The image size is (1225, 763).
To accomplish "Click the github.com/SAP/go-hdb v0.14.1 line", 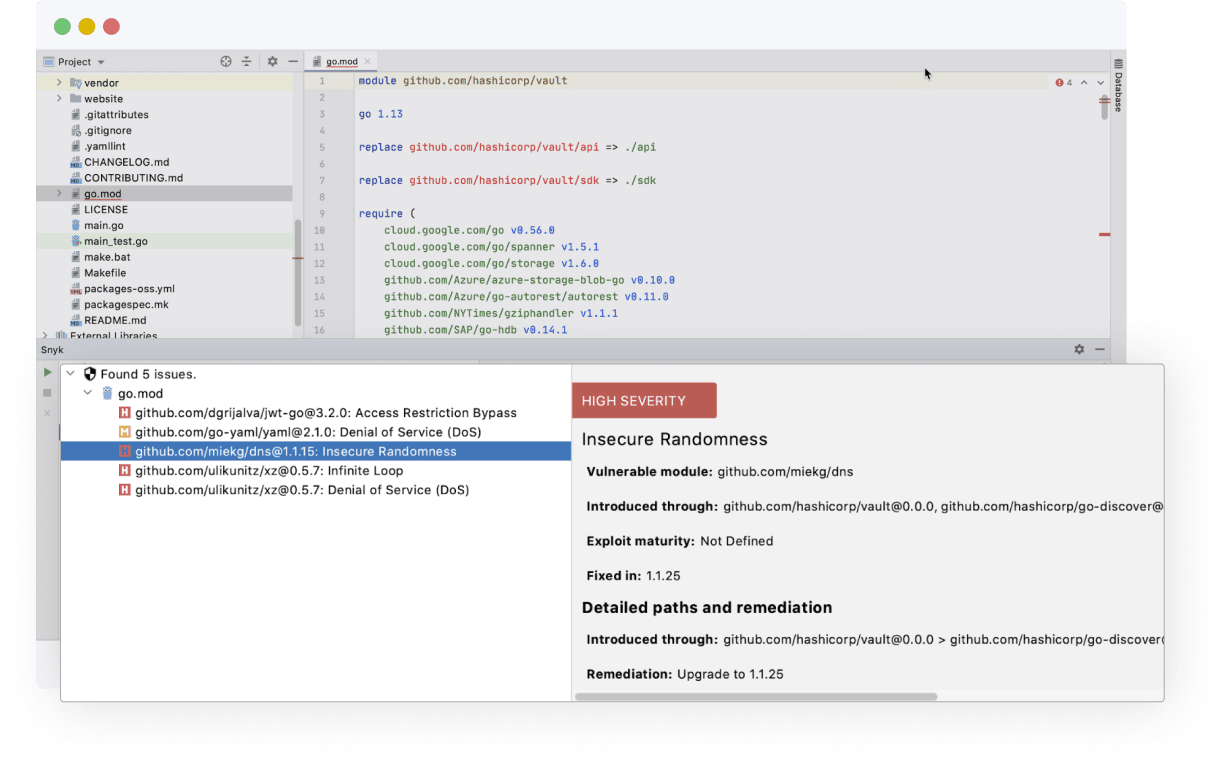I will [x=476, y=330].
